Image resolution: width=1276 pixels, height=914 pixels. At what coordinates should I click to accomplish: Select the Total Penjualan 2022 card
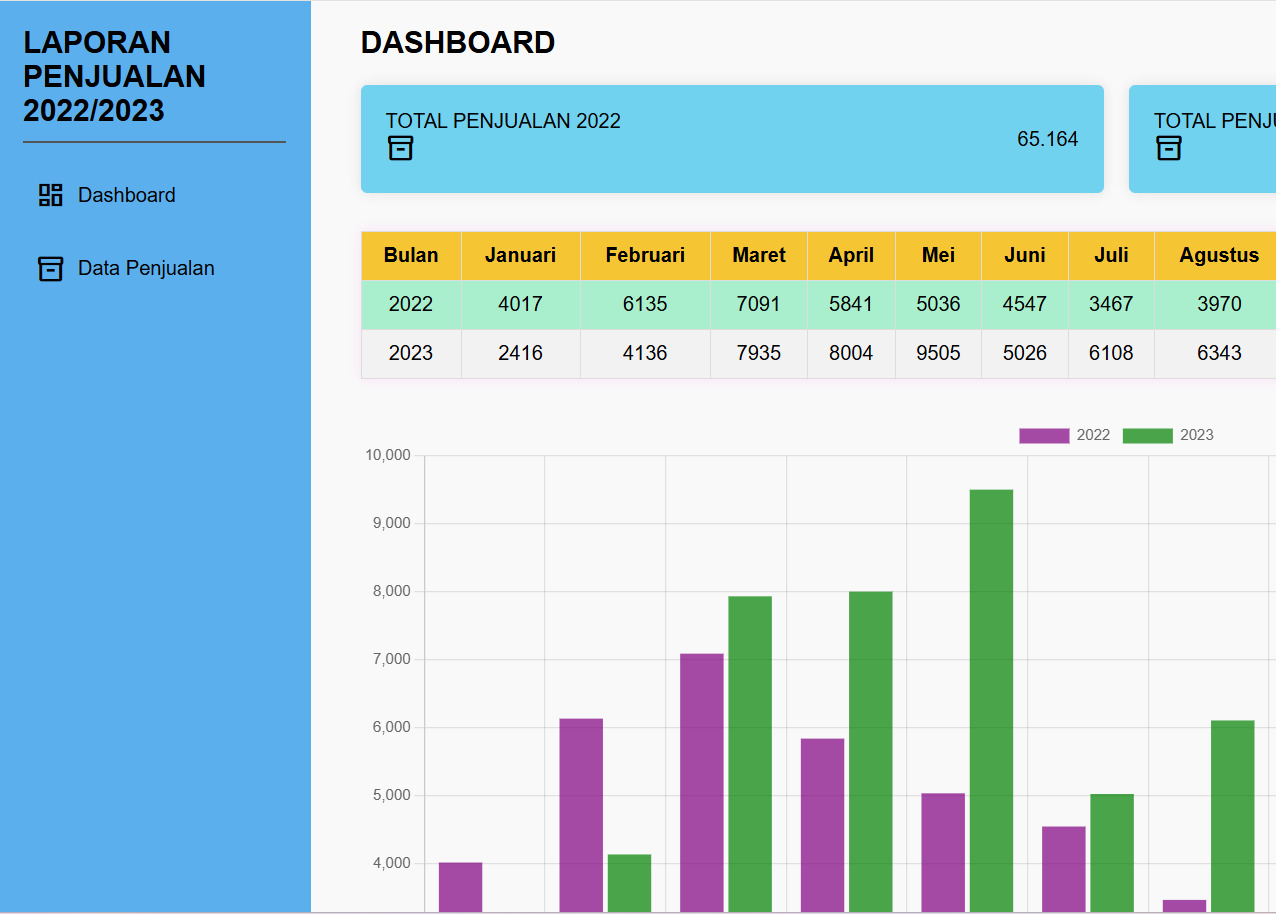point(732,139)
